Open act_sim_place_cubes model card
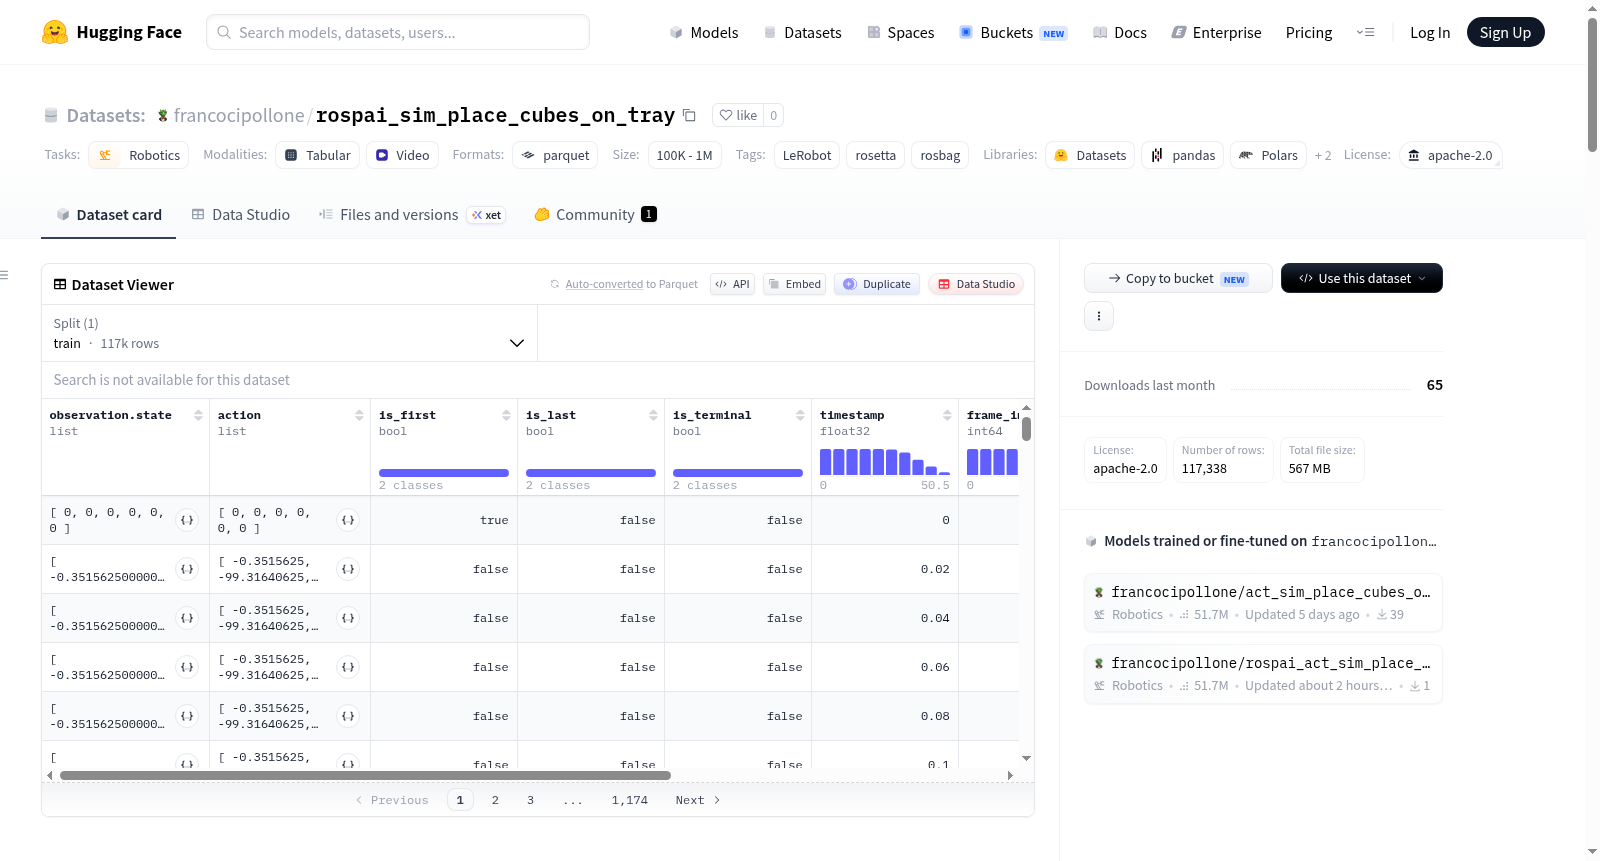The image size is (1600, 861). 1263,602
